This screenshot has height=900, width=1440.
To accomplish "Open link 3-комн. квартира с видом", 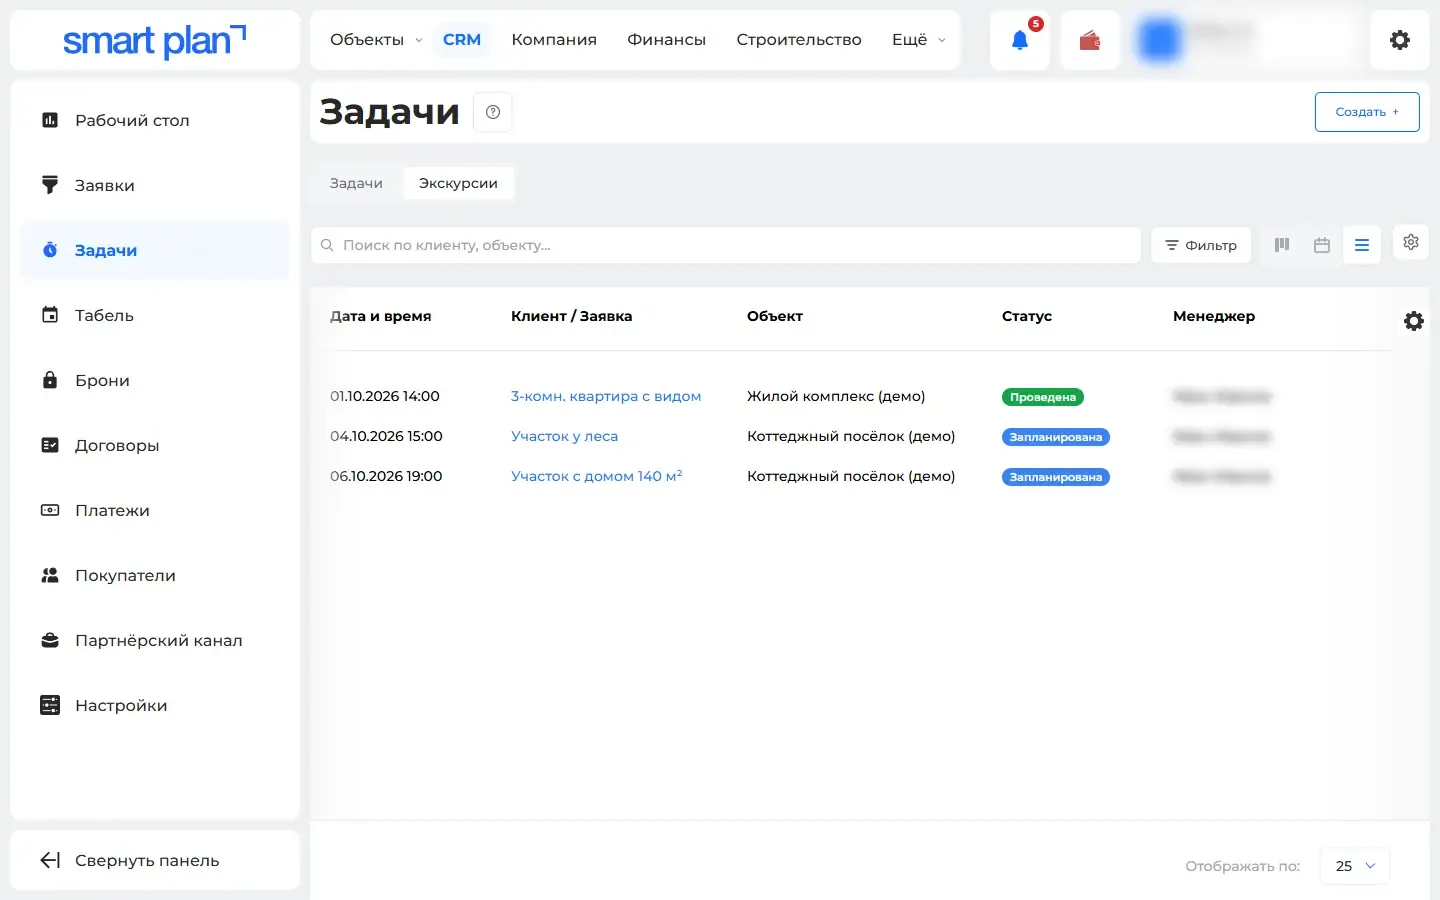I will pyautogui.click(x=606, y=396).
